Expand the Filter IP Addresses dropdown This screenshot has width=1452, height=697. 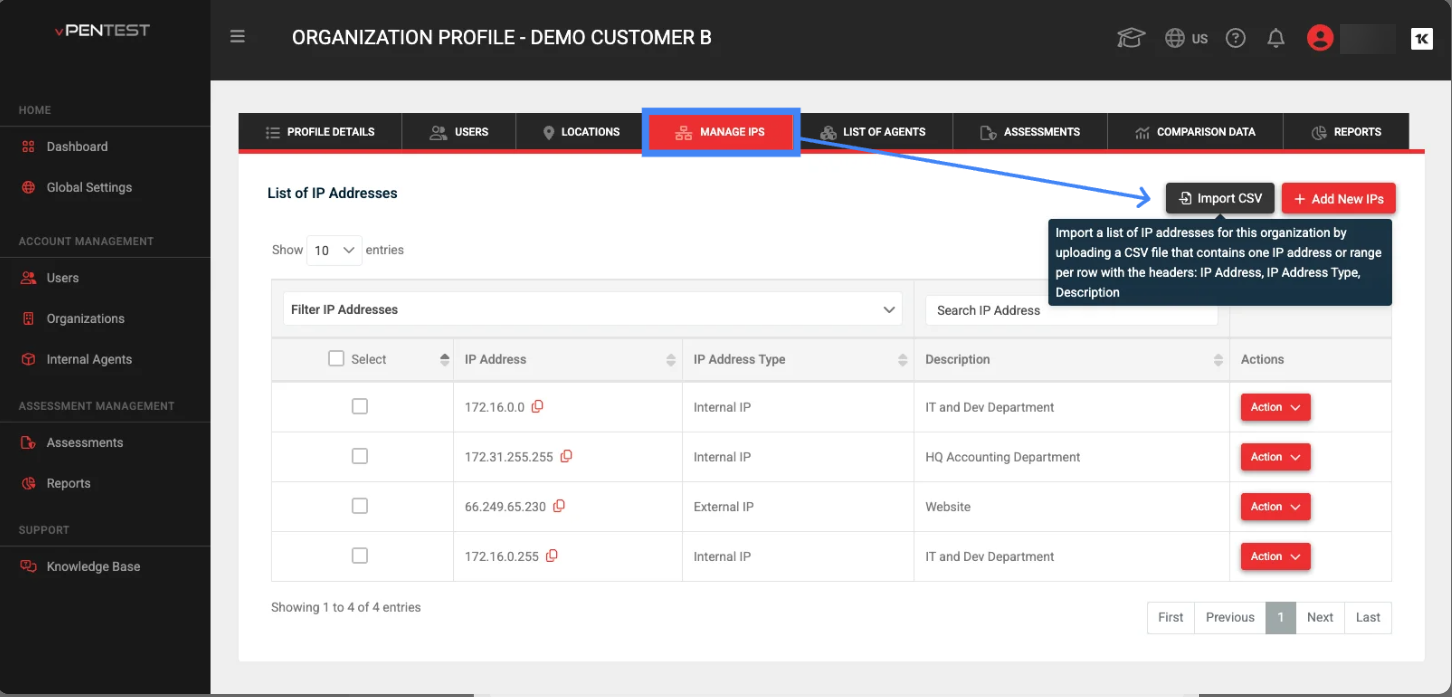pos(592,310)
